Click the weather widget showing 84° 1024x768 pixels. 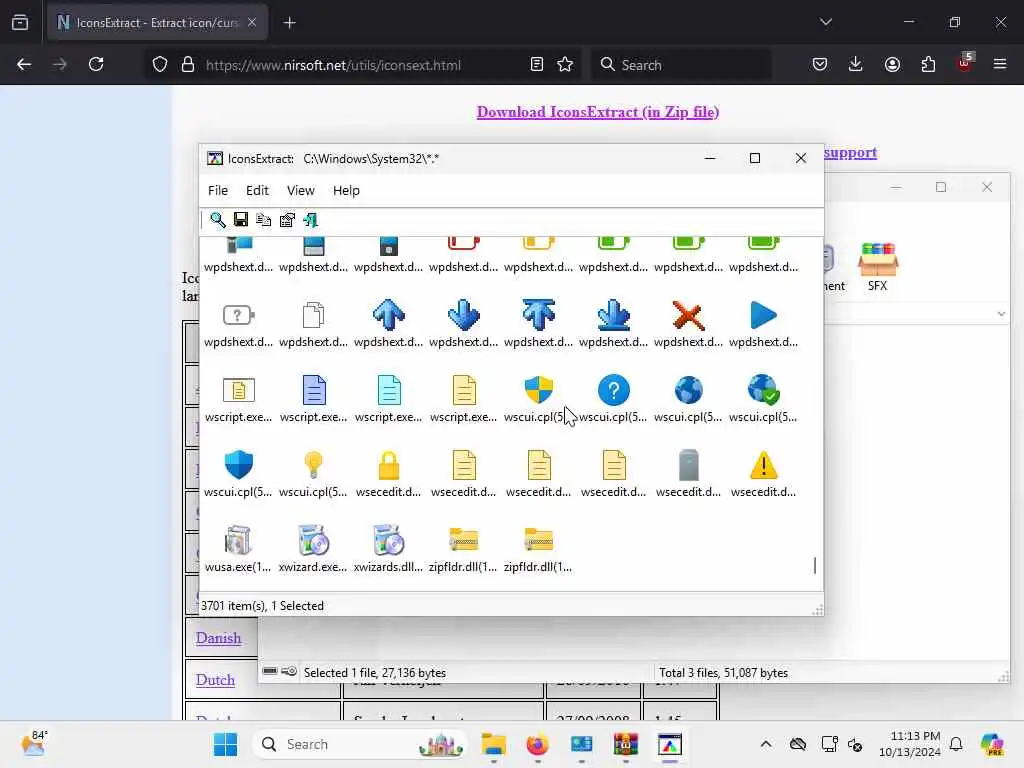coord(33,744)
